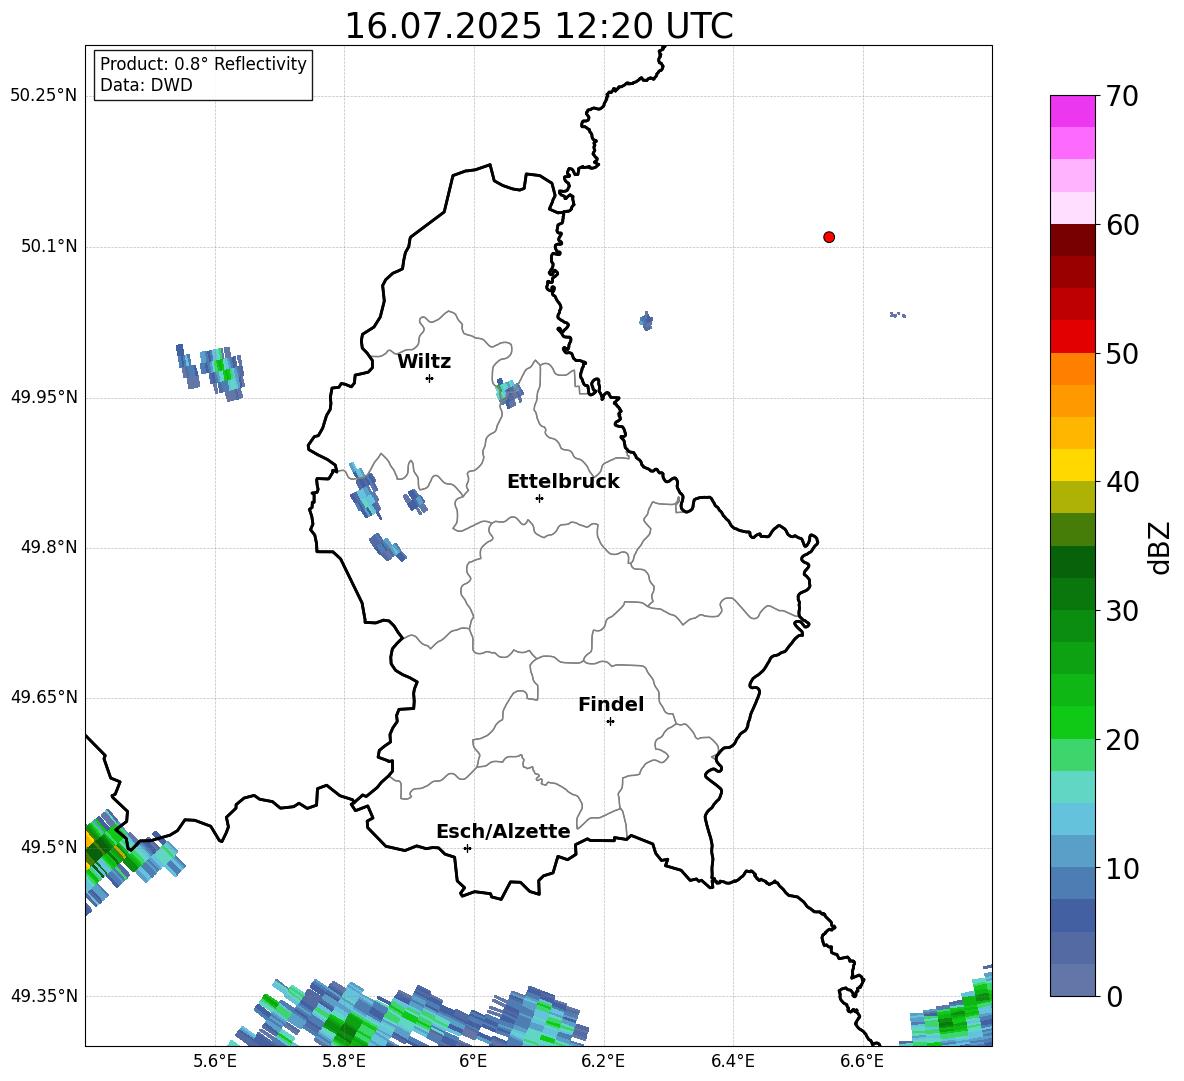Click the dBZ colorbar axis label
The height and width of the screenshot is (1081, 1184).
coord(1158,547)
